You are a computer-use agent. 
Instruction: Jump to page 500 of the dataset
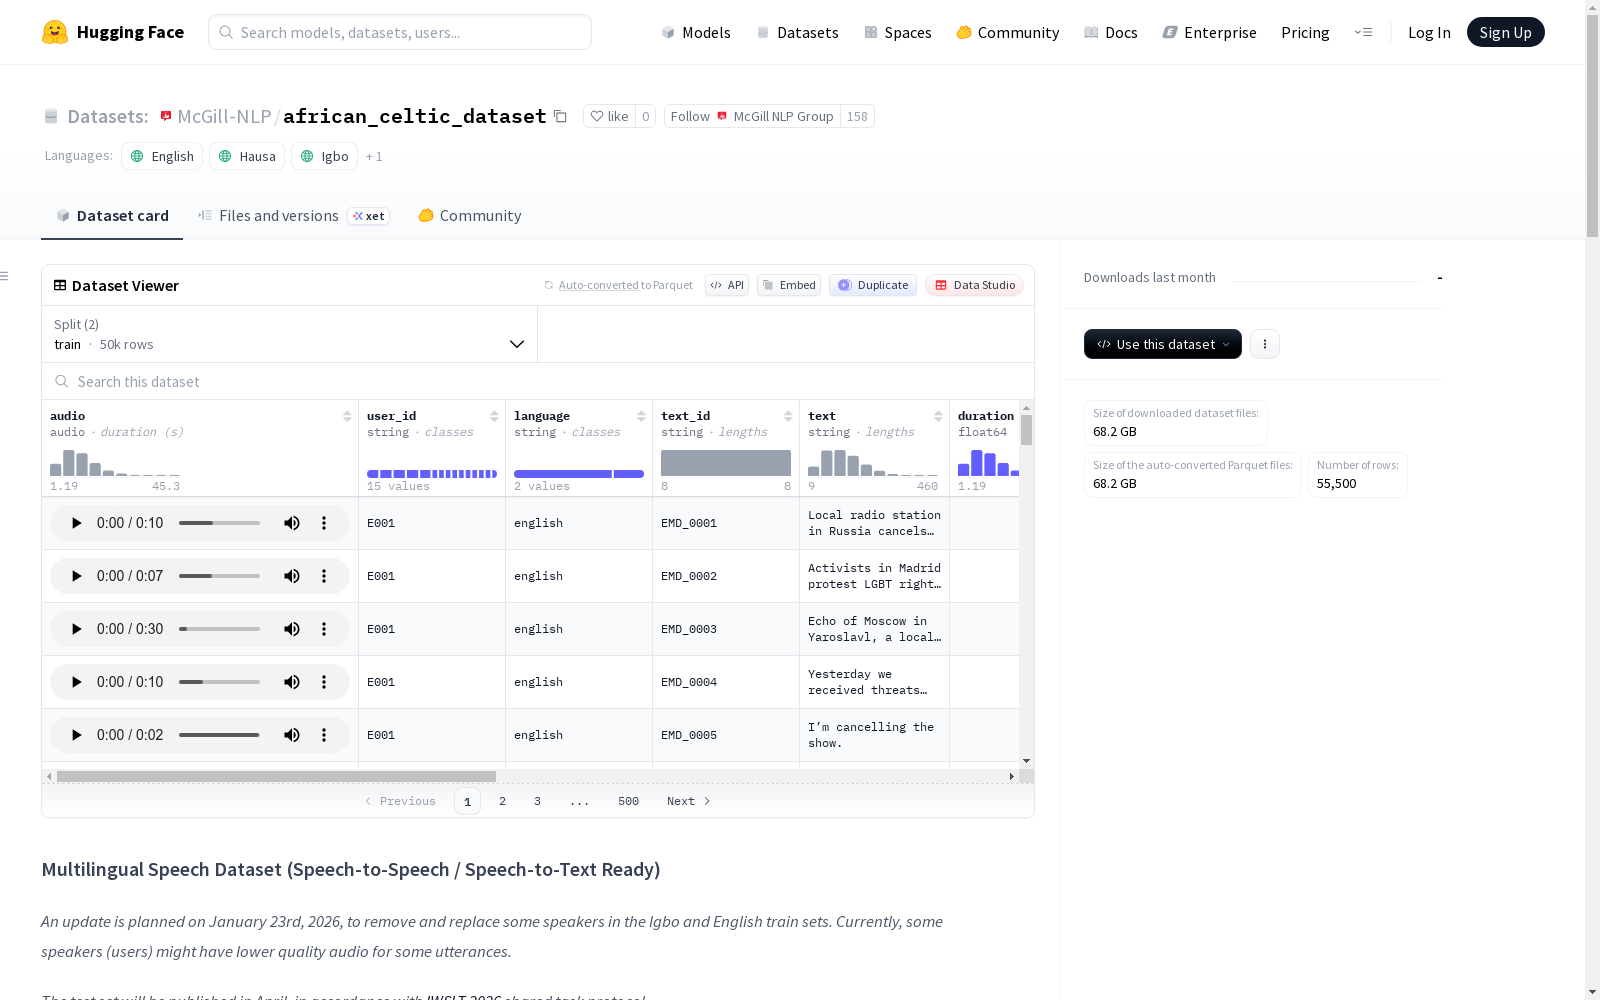coord(628,801)
